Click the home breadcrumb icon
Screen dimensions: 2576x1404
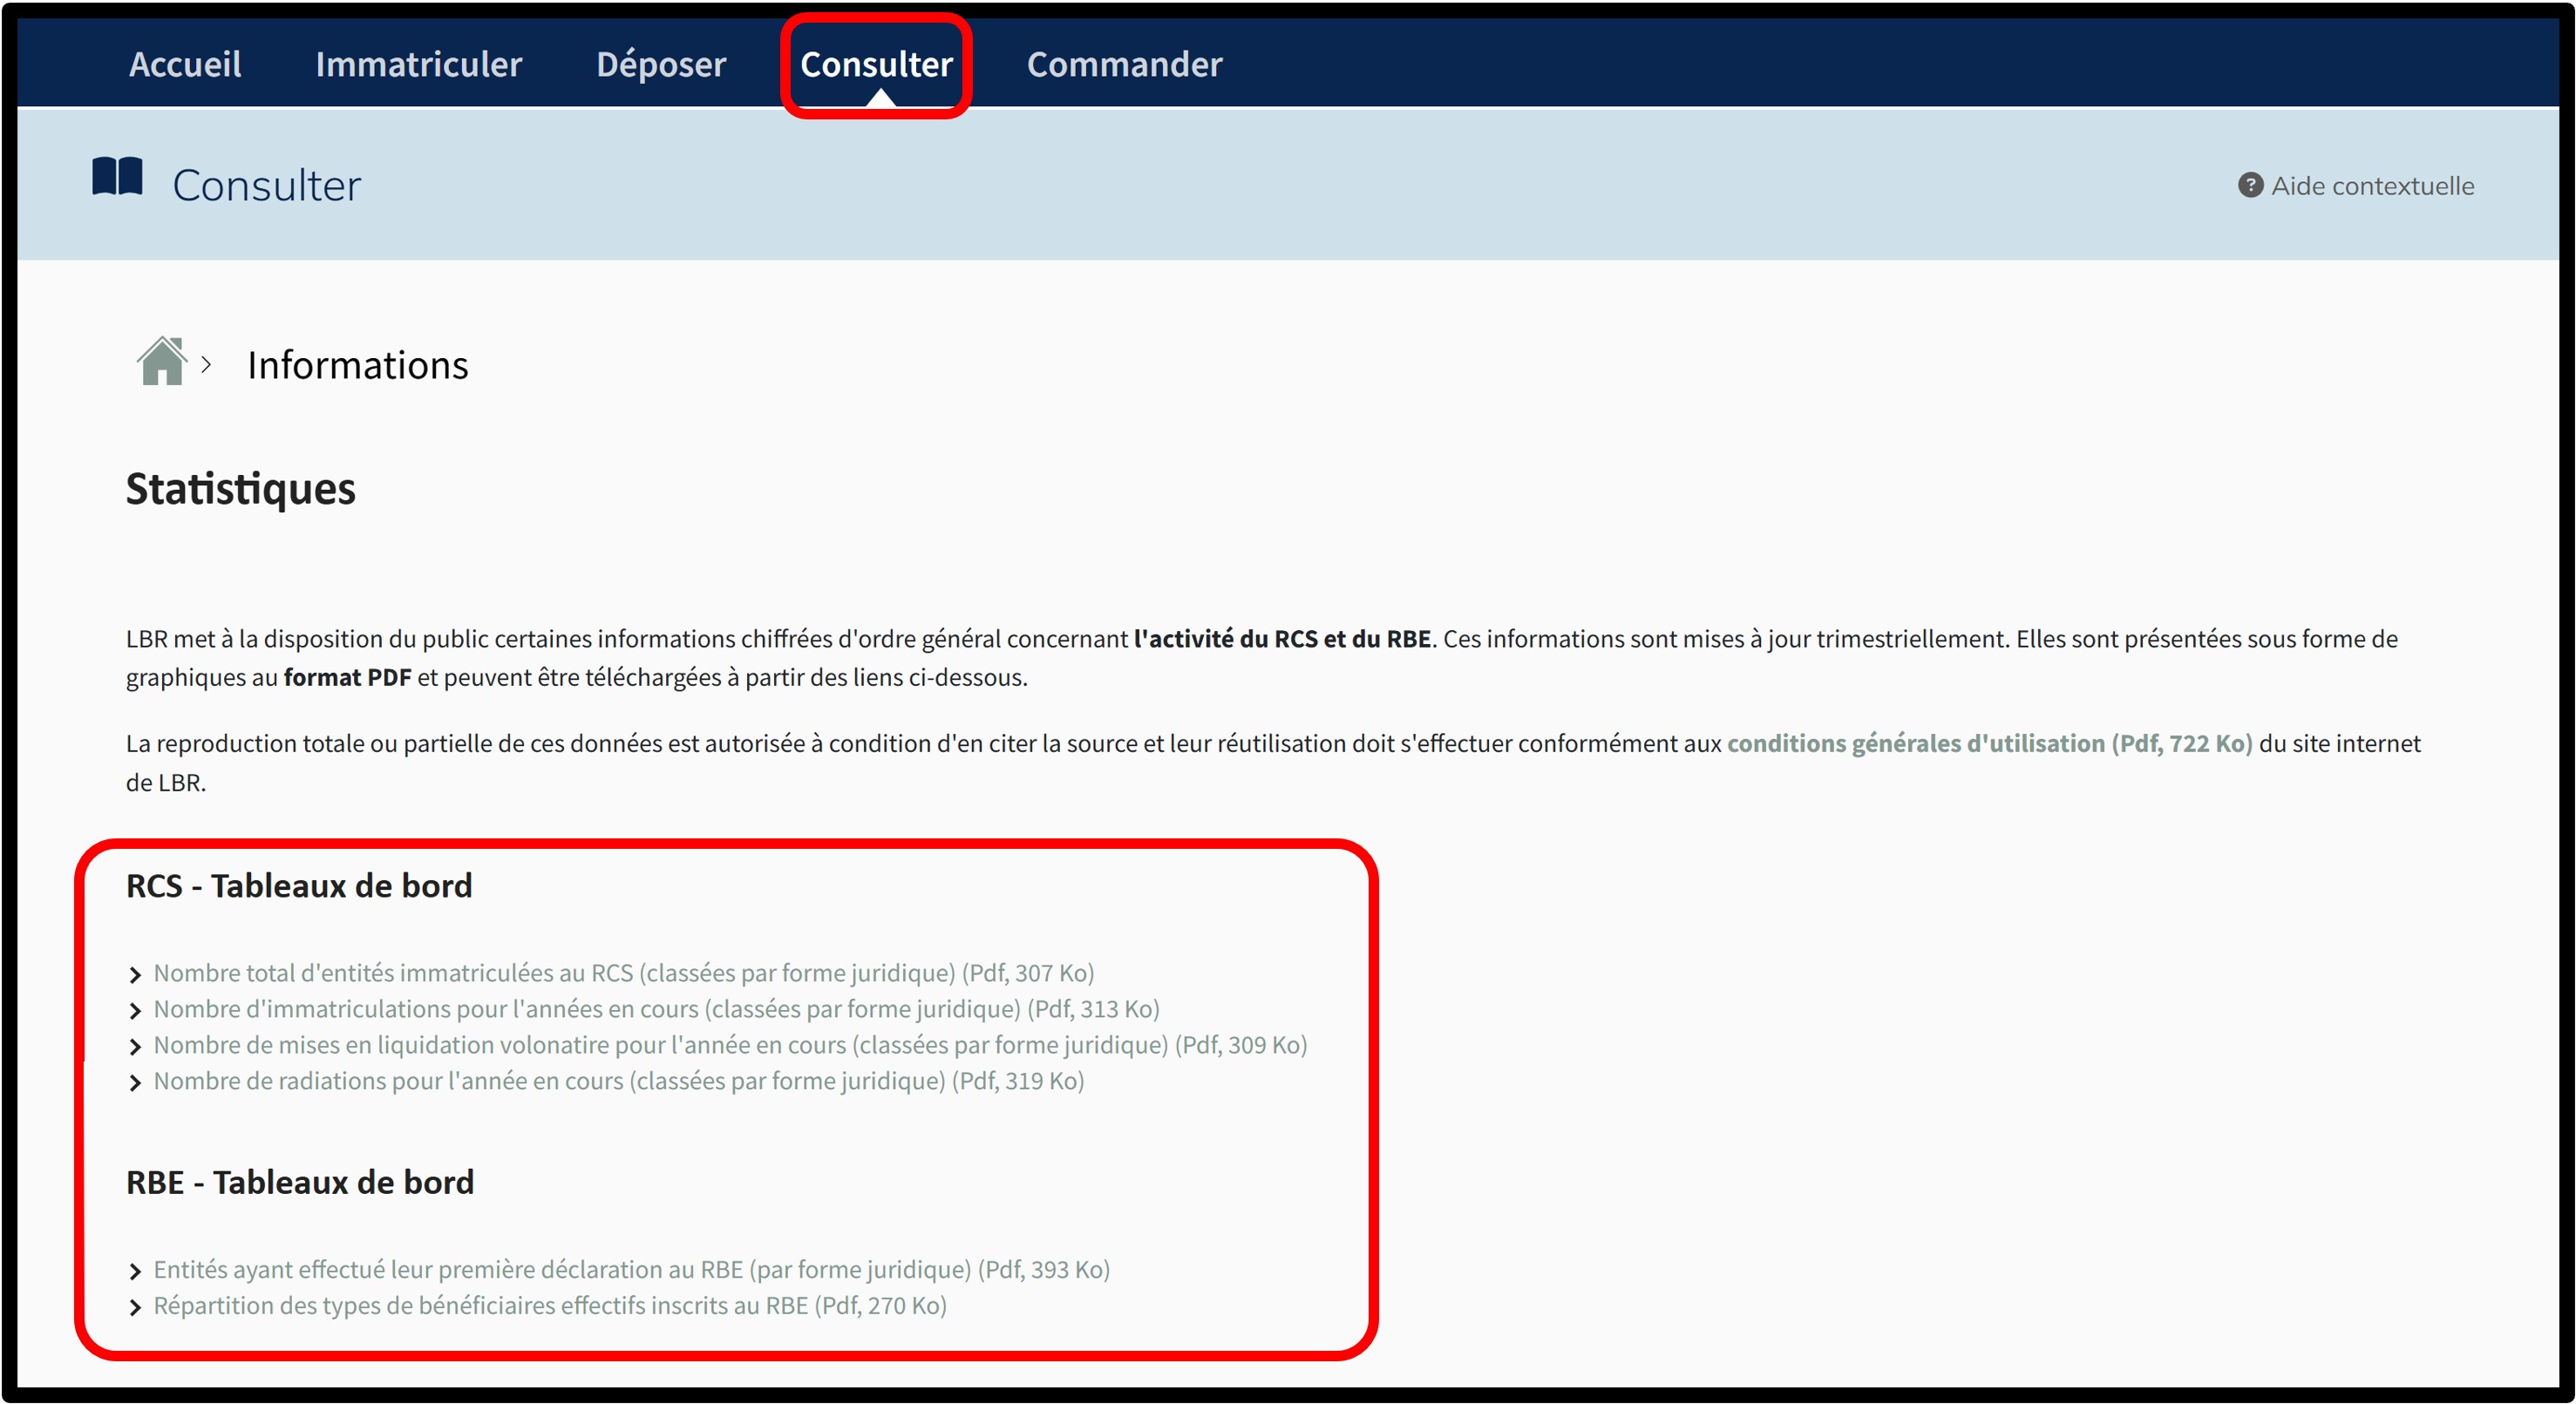pyautogui.click(x=162, y=362)
